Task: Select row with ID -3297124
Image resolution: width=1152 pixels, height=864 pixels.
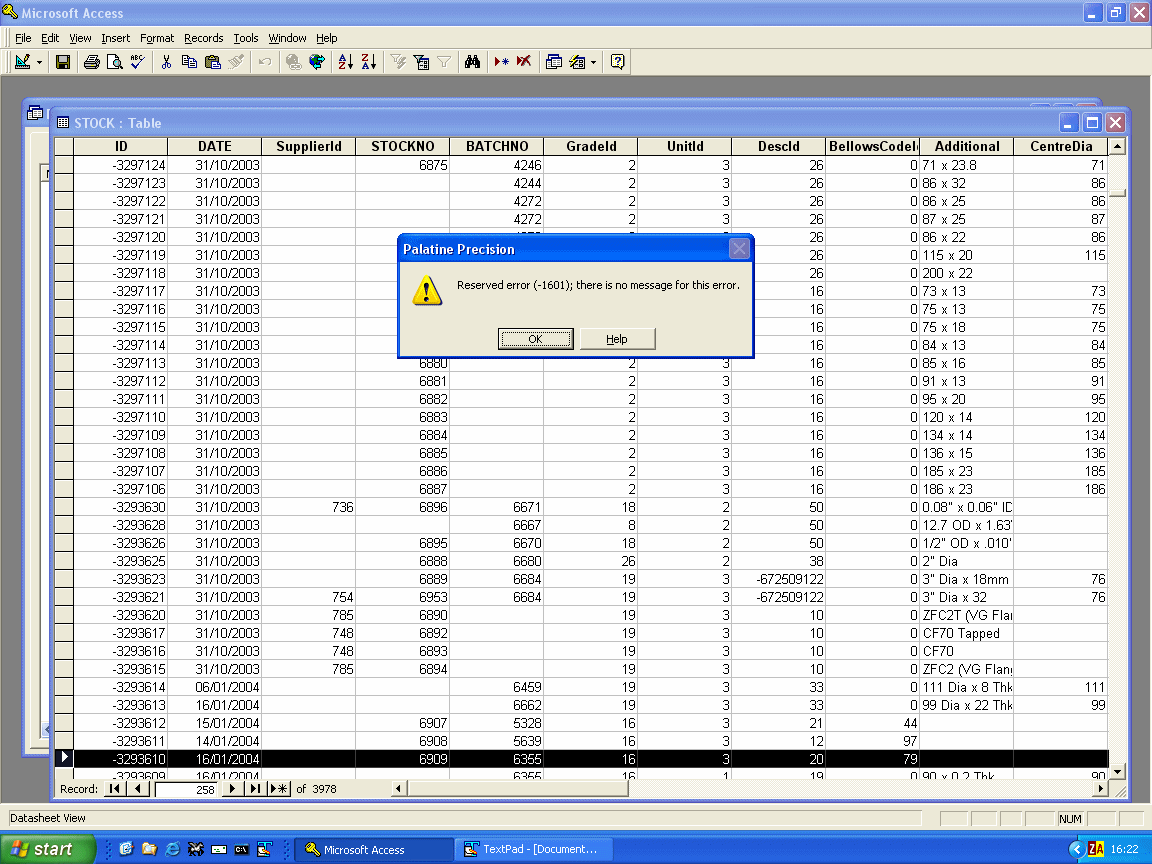Action: [64, 165]
